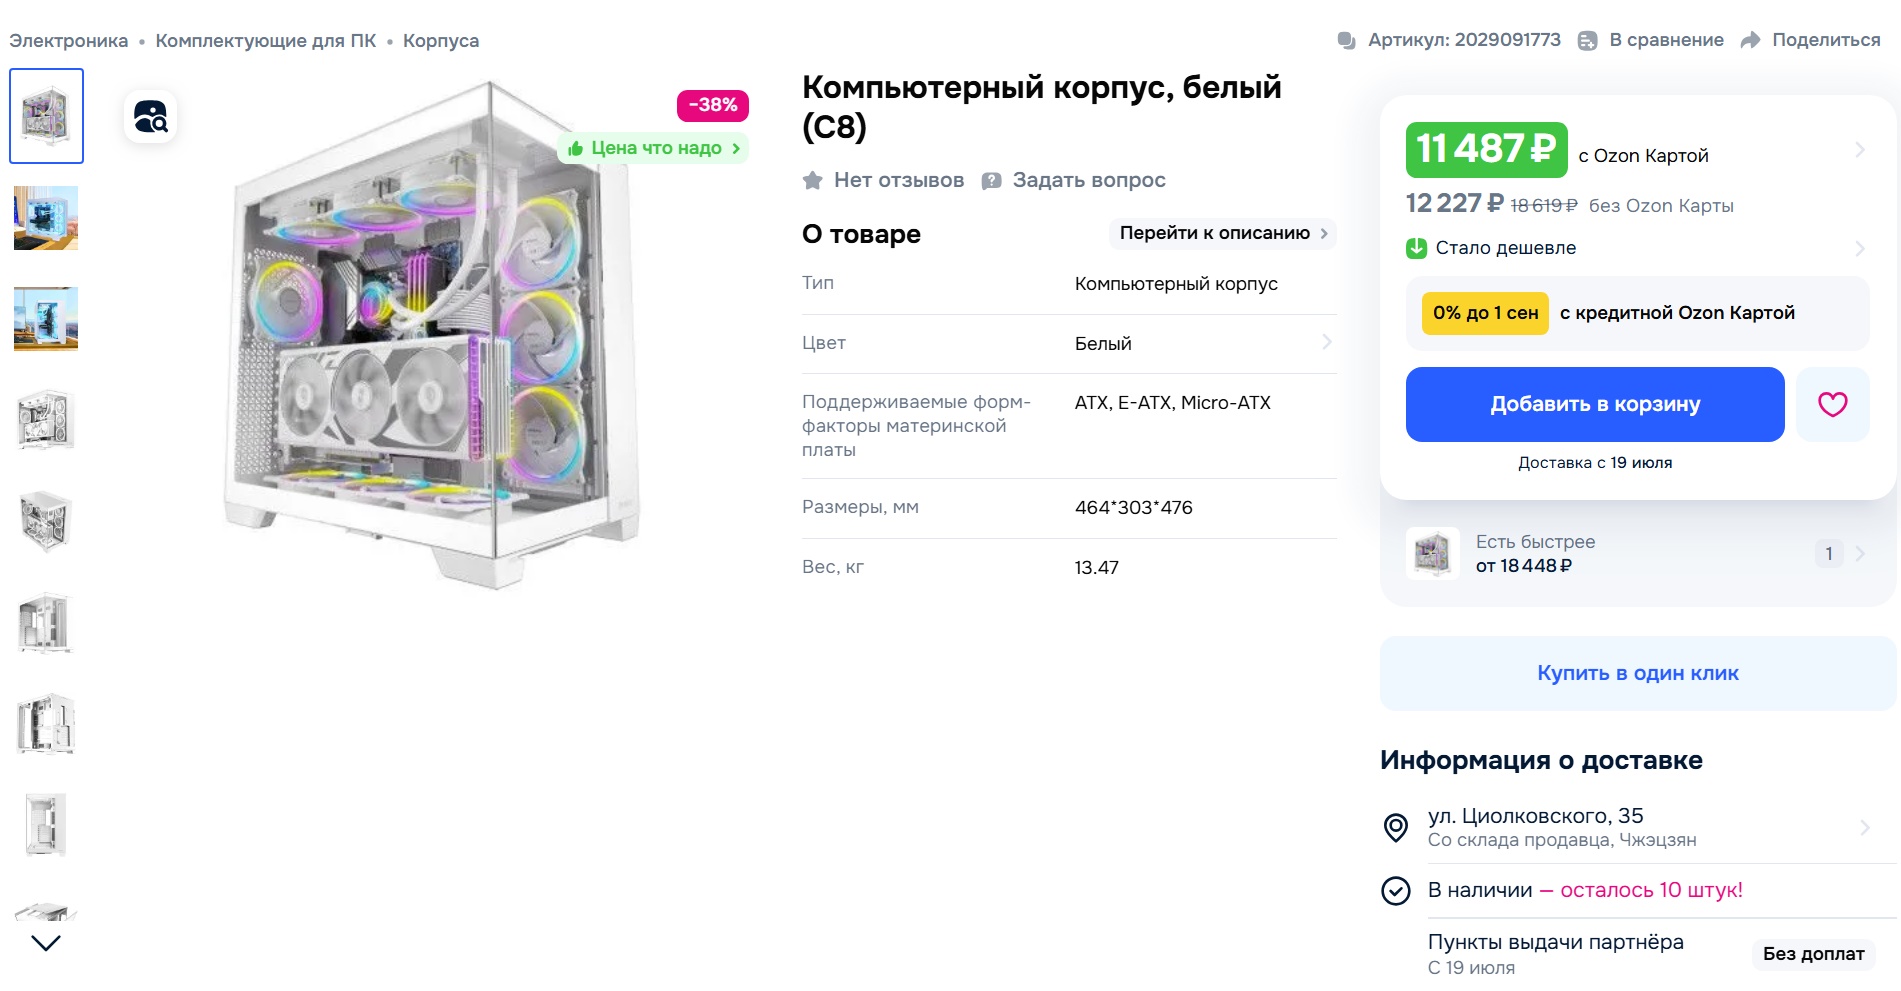Click Купить в один клик button
Image resolution: width=1901 pixels, height=991 pixels.
1637,673
